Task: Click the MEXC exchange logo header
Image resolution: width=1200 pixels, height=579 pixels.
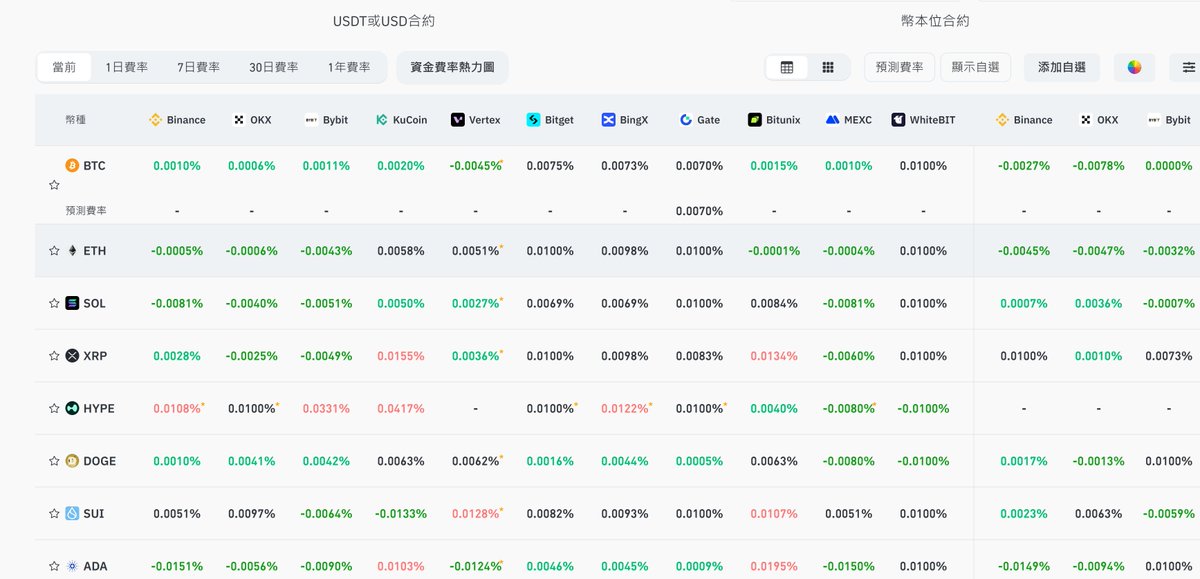Action: point(848,120)
